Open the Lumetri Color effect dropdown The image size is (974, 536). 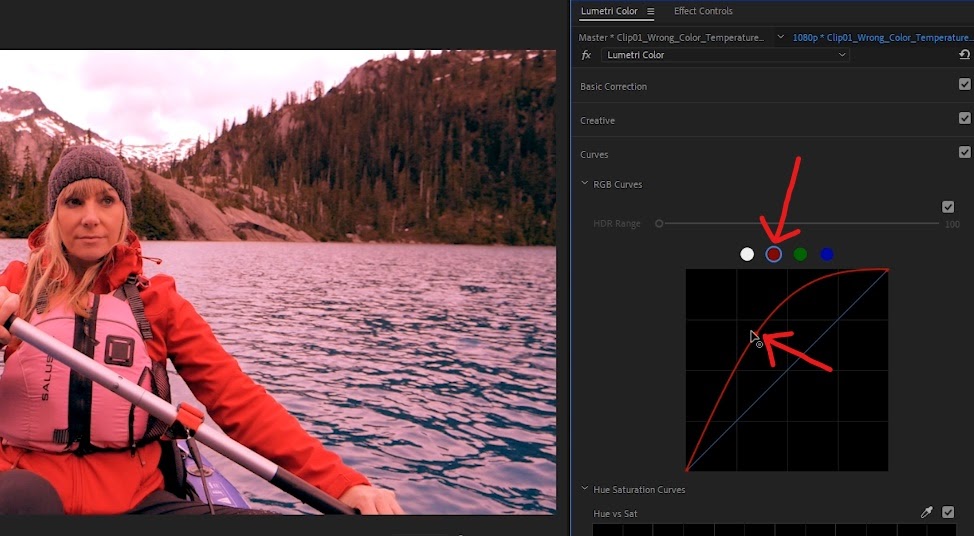(725, 55)
